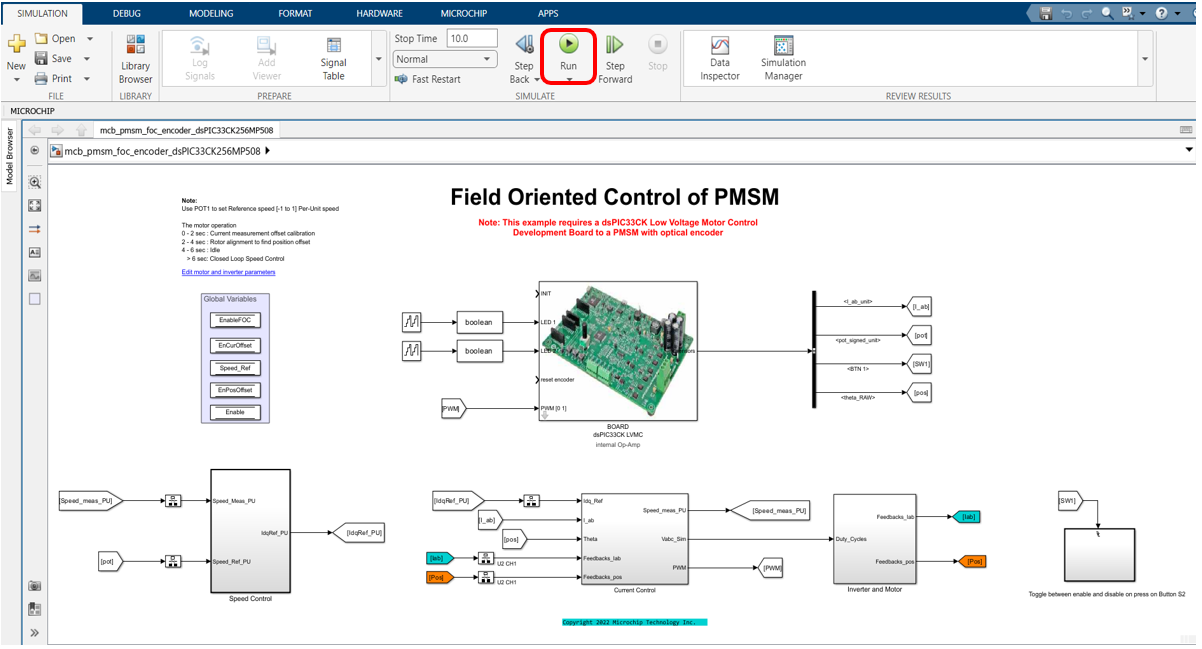Open the simulation mode Normal dropdown
The height and width of the screenshot is (649, 1202).
[x=445, y=59]
